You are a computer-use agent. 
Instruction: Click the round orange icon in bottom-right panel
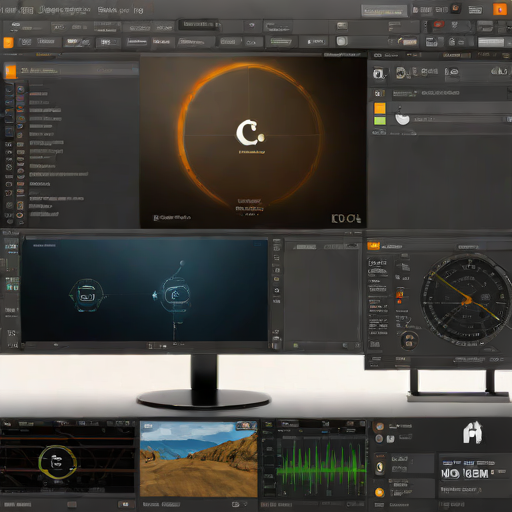(379, 492)
